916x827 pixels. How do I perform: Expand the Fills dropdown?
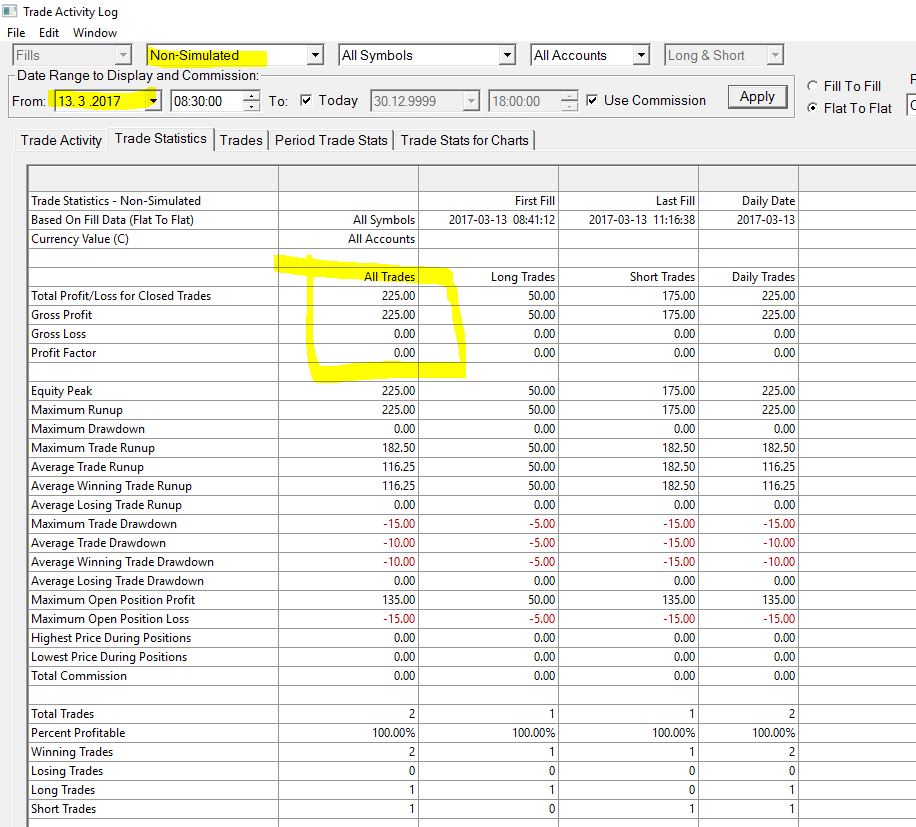click(123, 55)
